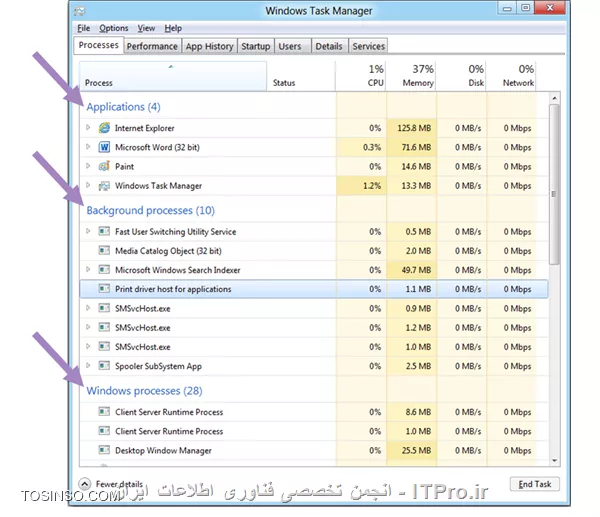Sort by the CPU column header
This screenshot has width=600, height=517.
(x=361, y=76)
